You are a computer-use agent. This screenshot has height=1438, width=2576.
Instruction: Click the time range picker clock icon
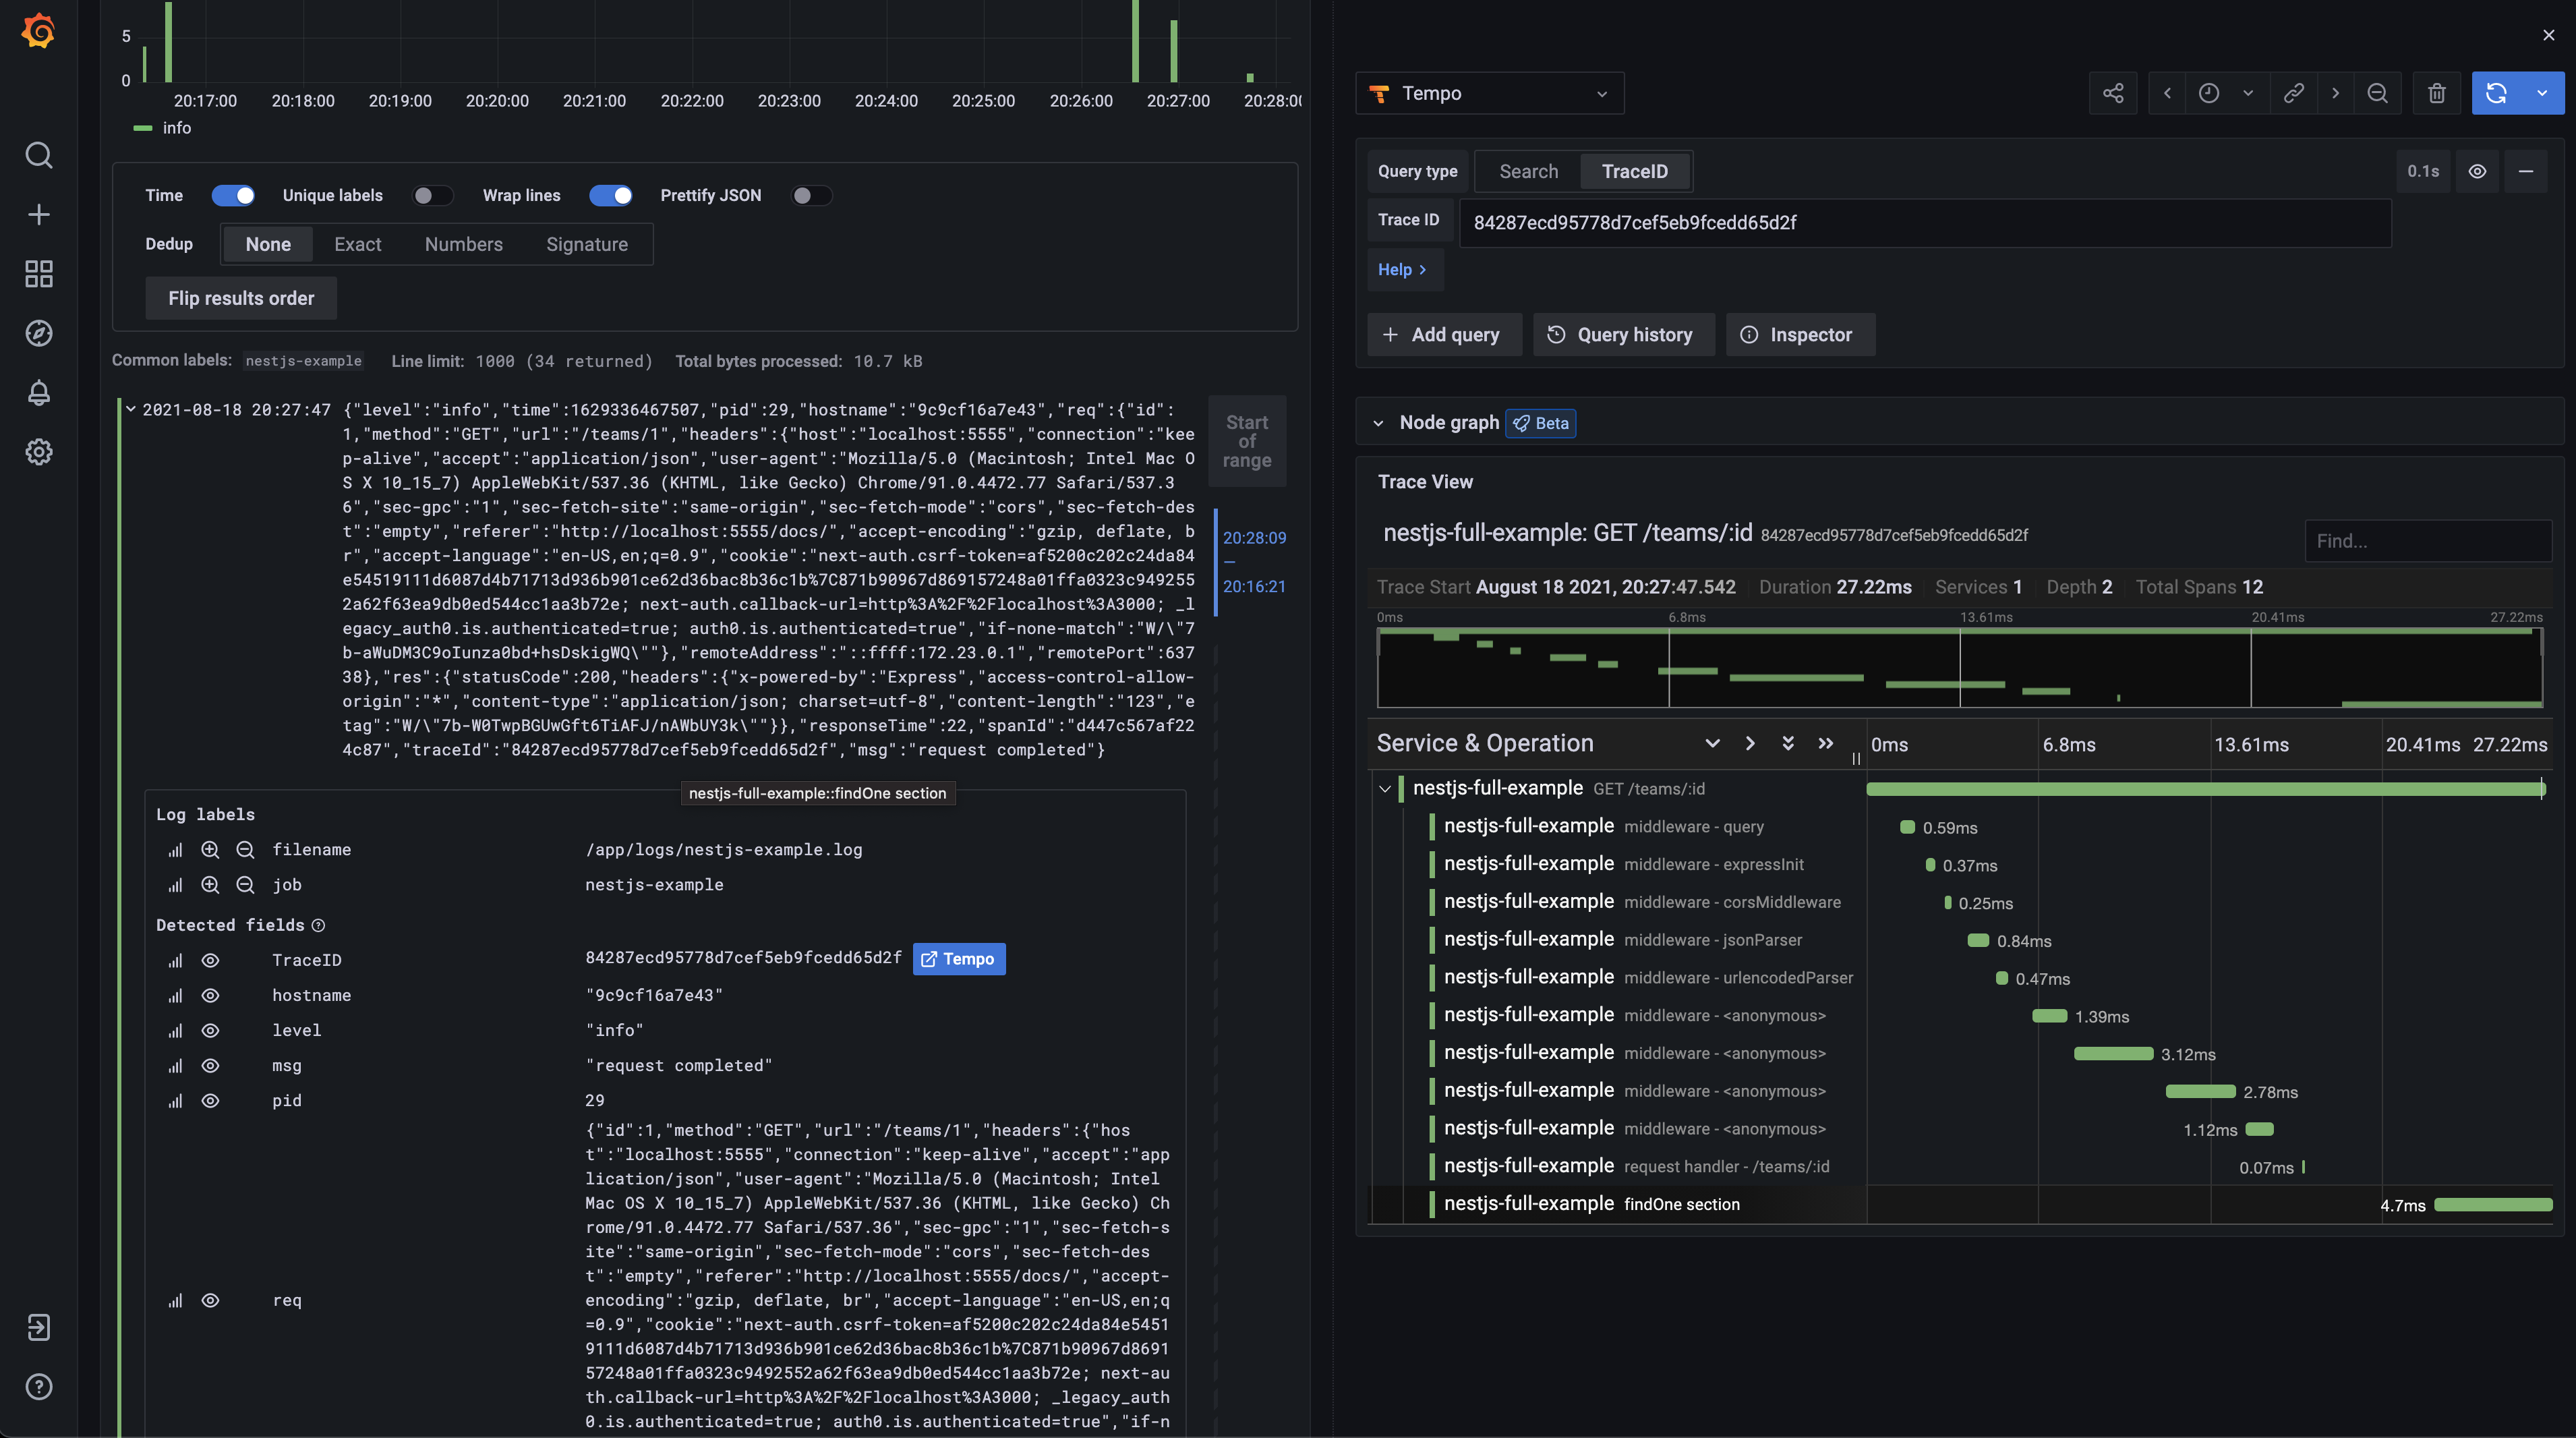[x=2210, y=92]
